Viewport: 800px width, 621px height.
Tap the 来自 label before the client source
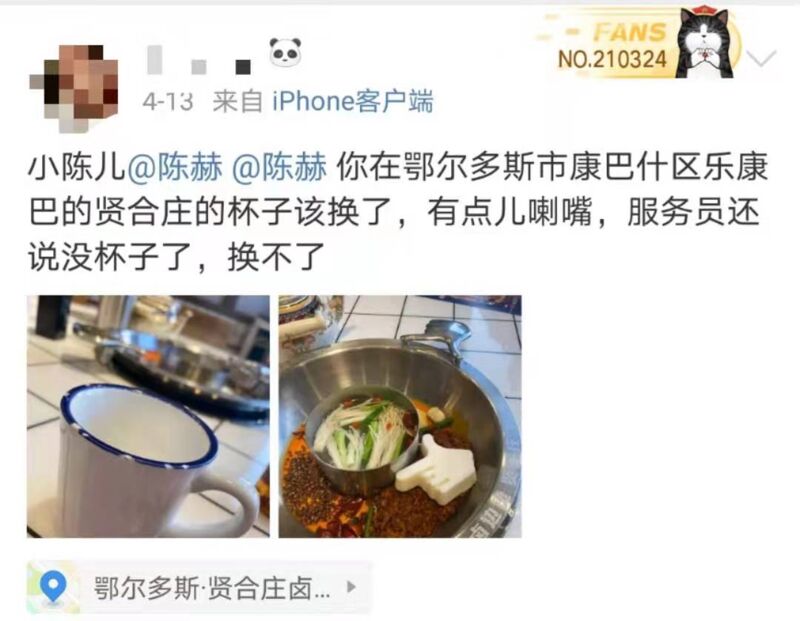point(237,101)
